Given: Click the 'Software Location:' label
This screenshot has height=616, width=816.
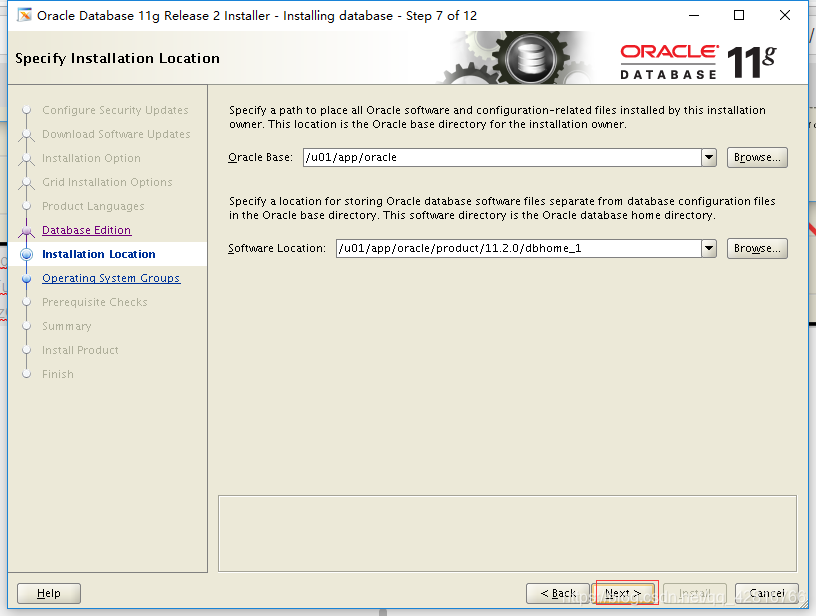Looking at the screenshot, I should pyautogui.click(x=277, y=248).
